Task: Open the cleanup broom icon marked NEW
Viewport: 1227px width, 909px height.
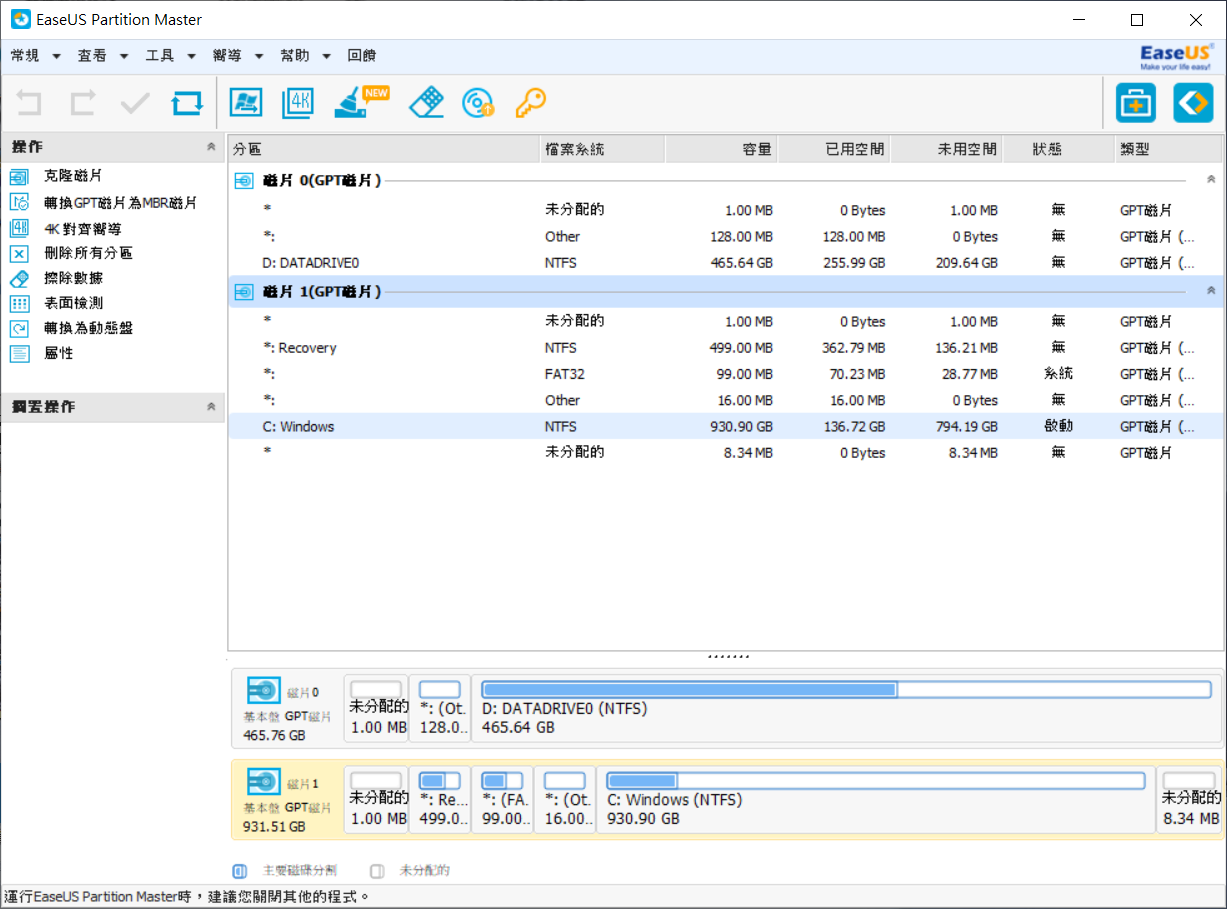Action: [361, 102]
